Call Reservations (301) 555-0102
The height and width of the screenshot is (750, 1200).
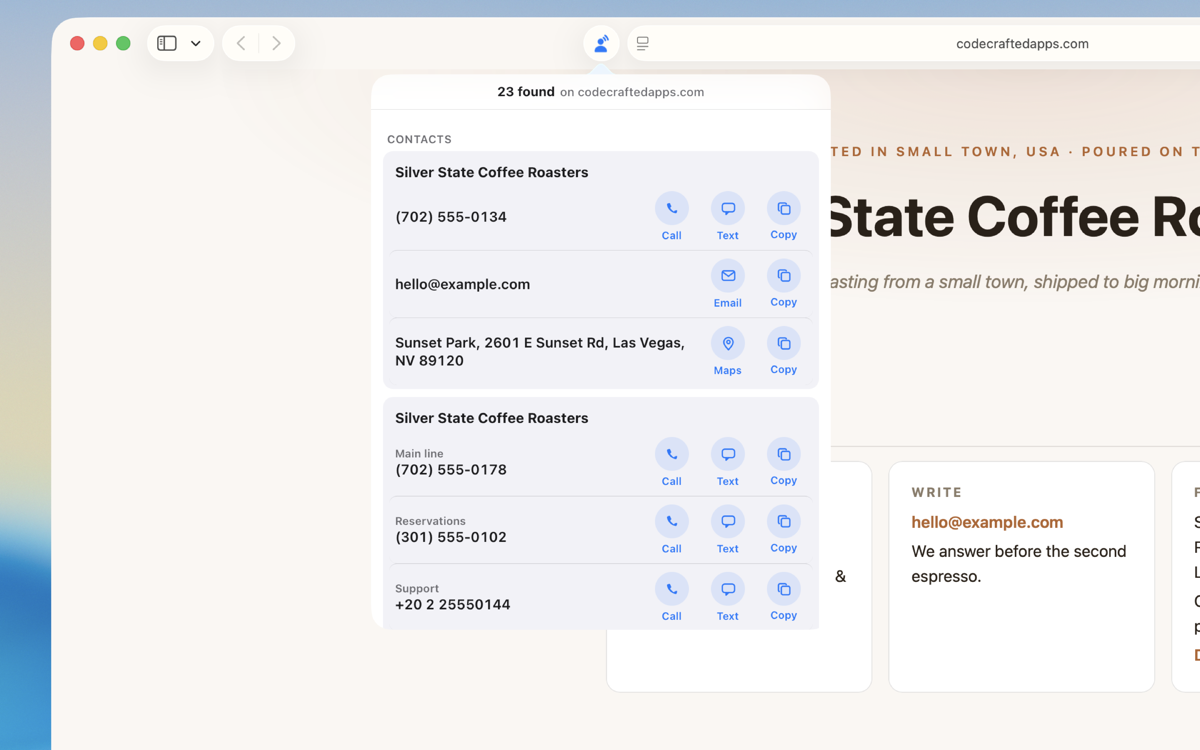[x=672, y=530]
